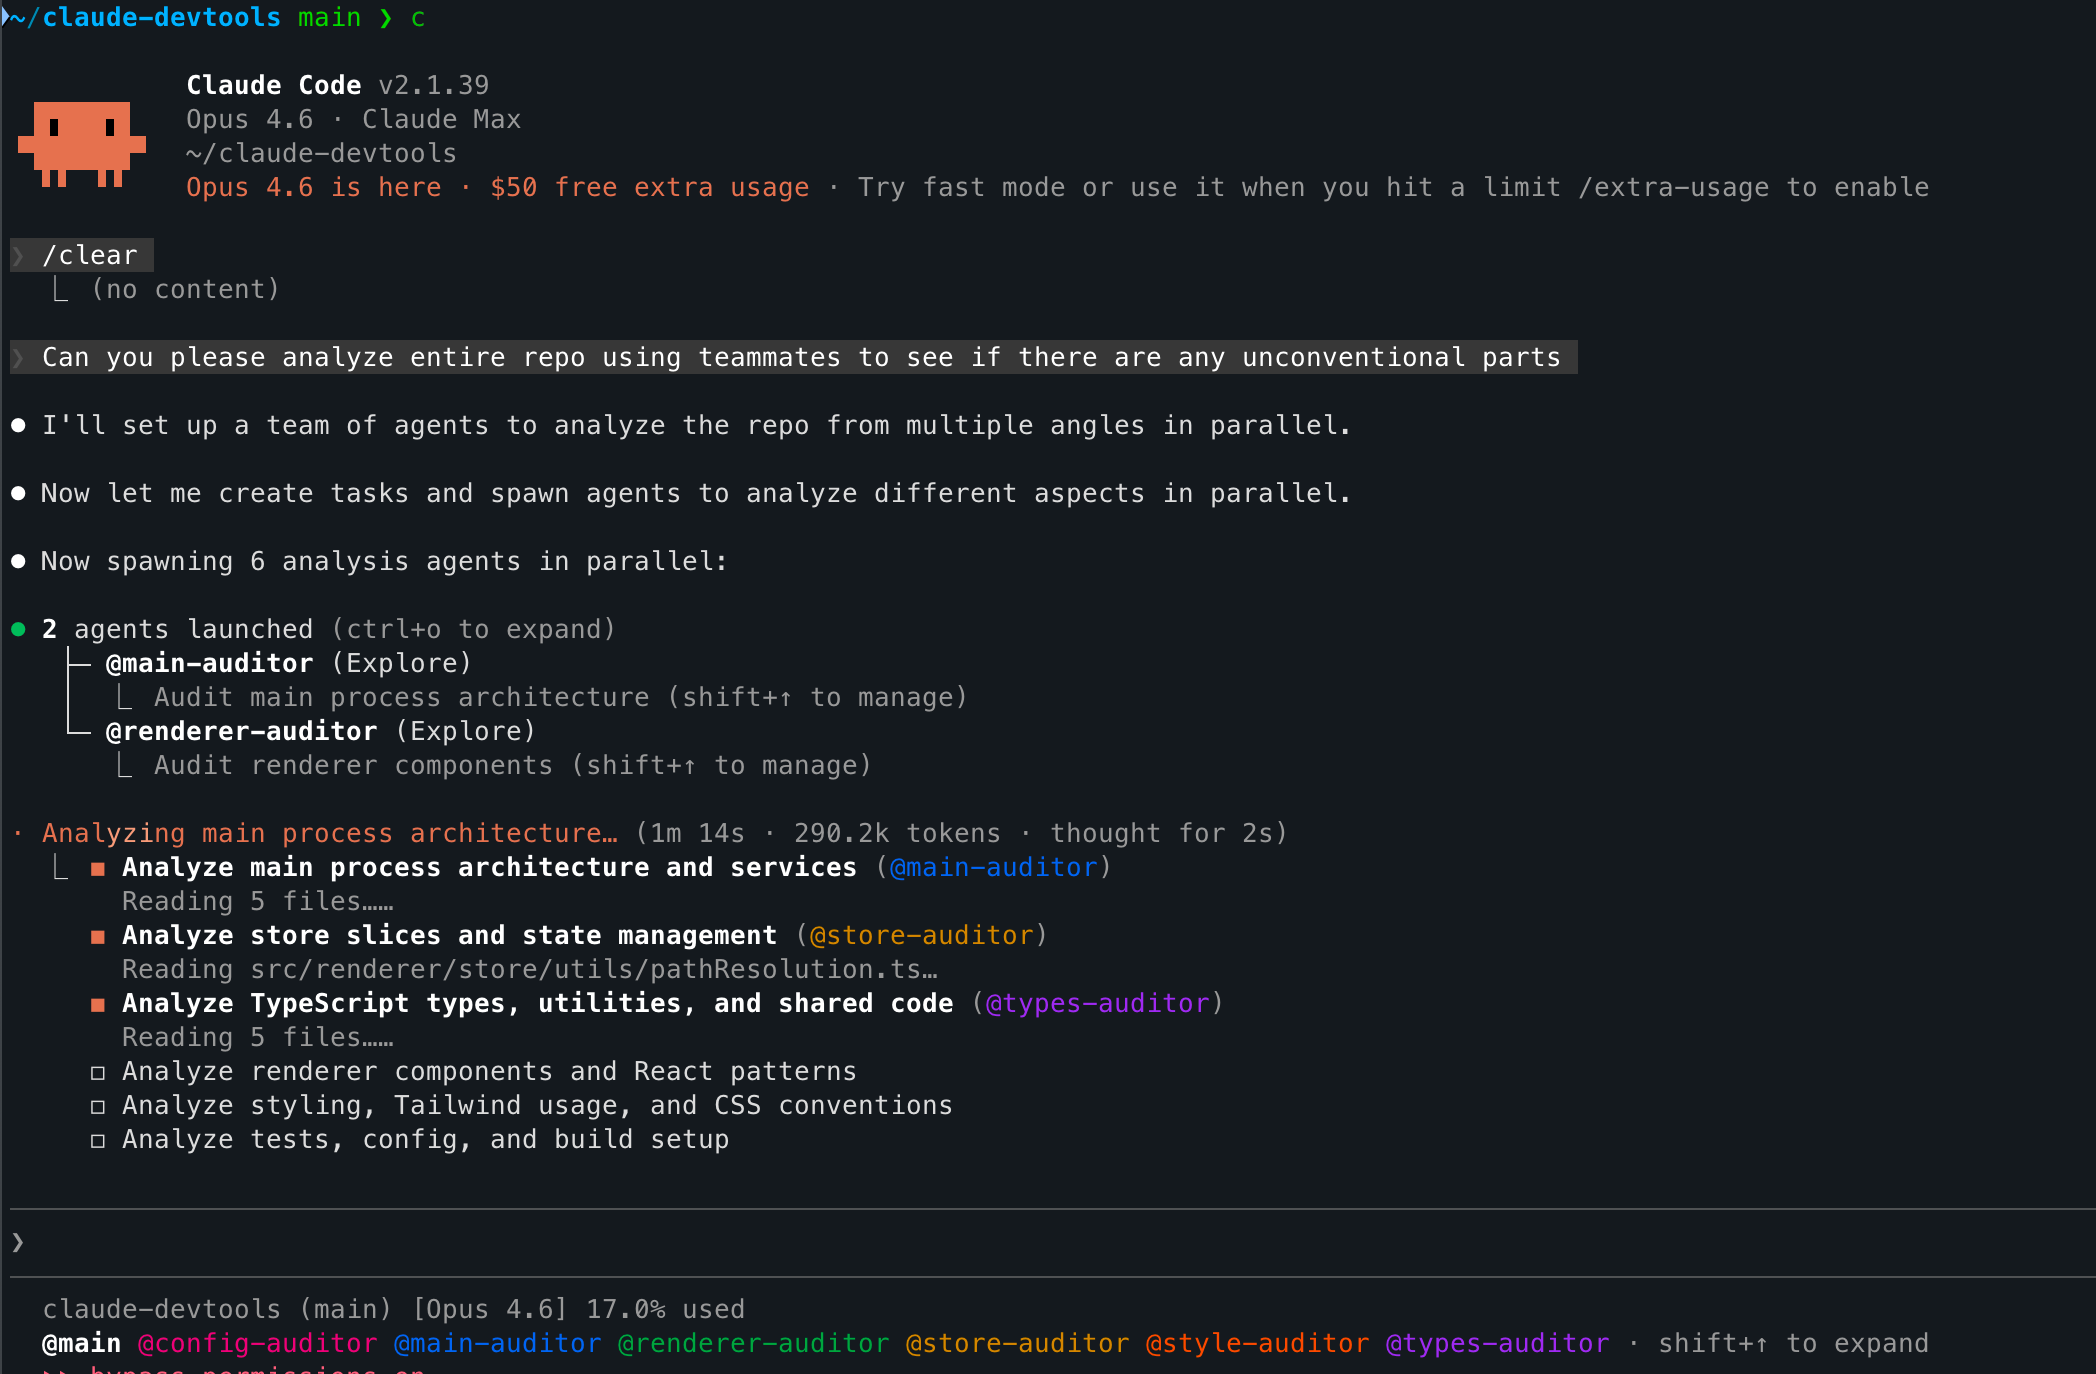The width and height of the screenshot is (2096, 1374).
Task: Check the tests, config, build setup box
Action: pyautogui.click(x=98, y=1141)
